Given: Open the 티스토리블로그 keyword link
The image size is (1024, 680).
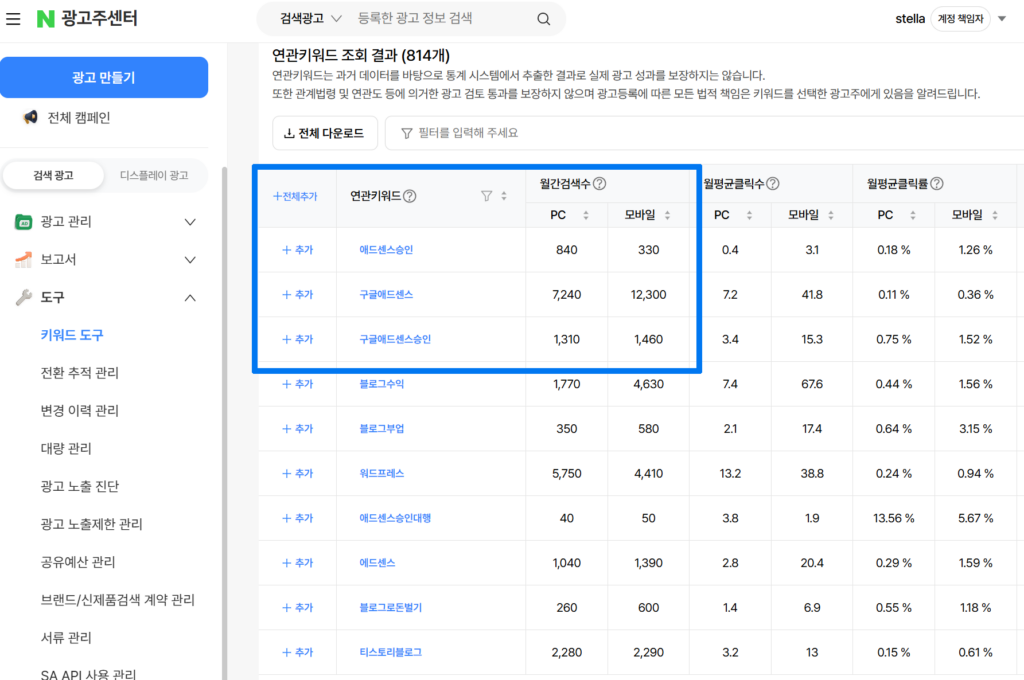Looking at the screenshot, I should 391,652.
